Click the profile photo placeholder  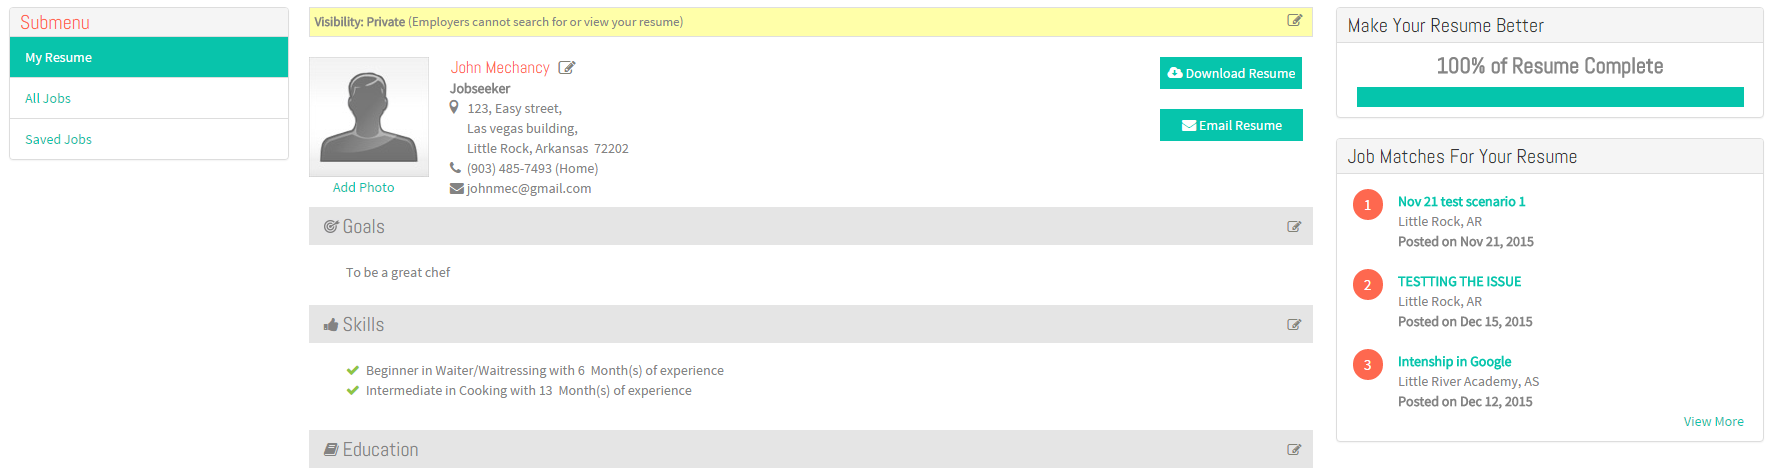pyautogui.click(x=369, y=117)
